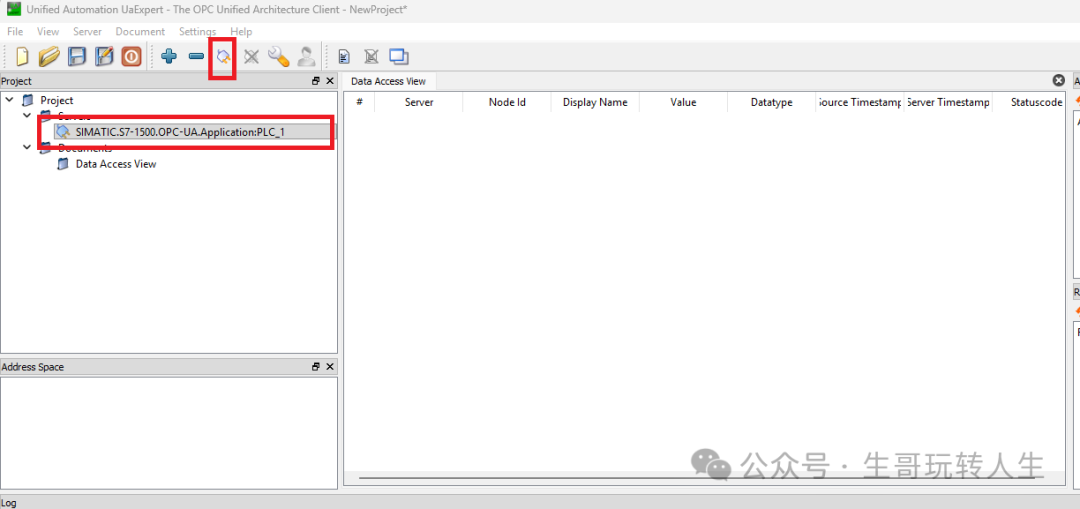Click the Log panel title
The image size is (1080, 509).
[8, 503]
